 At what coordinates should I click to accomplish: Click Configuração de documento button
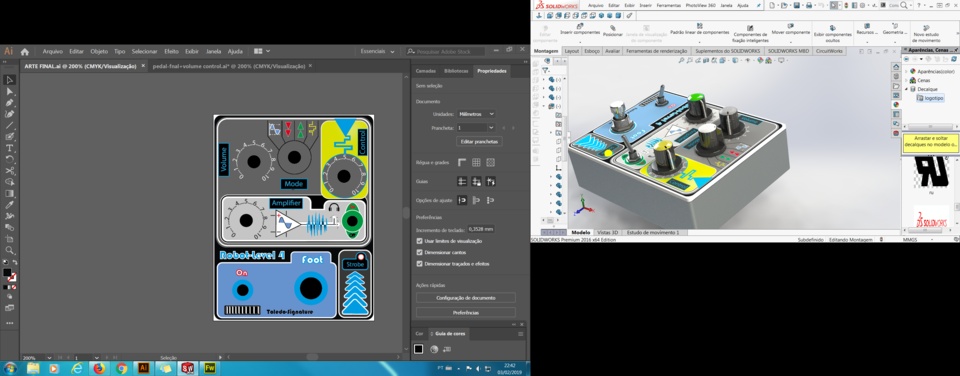point(465,298)
